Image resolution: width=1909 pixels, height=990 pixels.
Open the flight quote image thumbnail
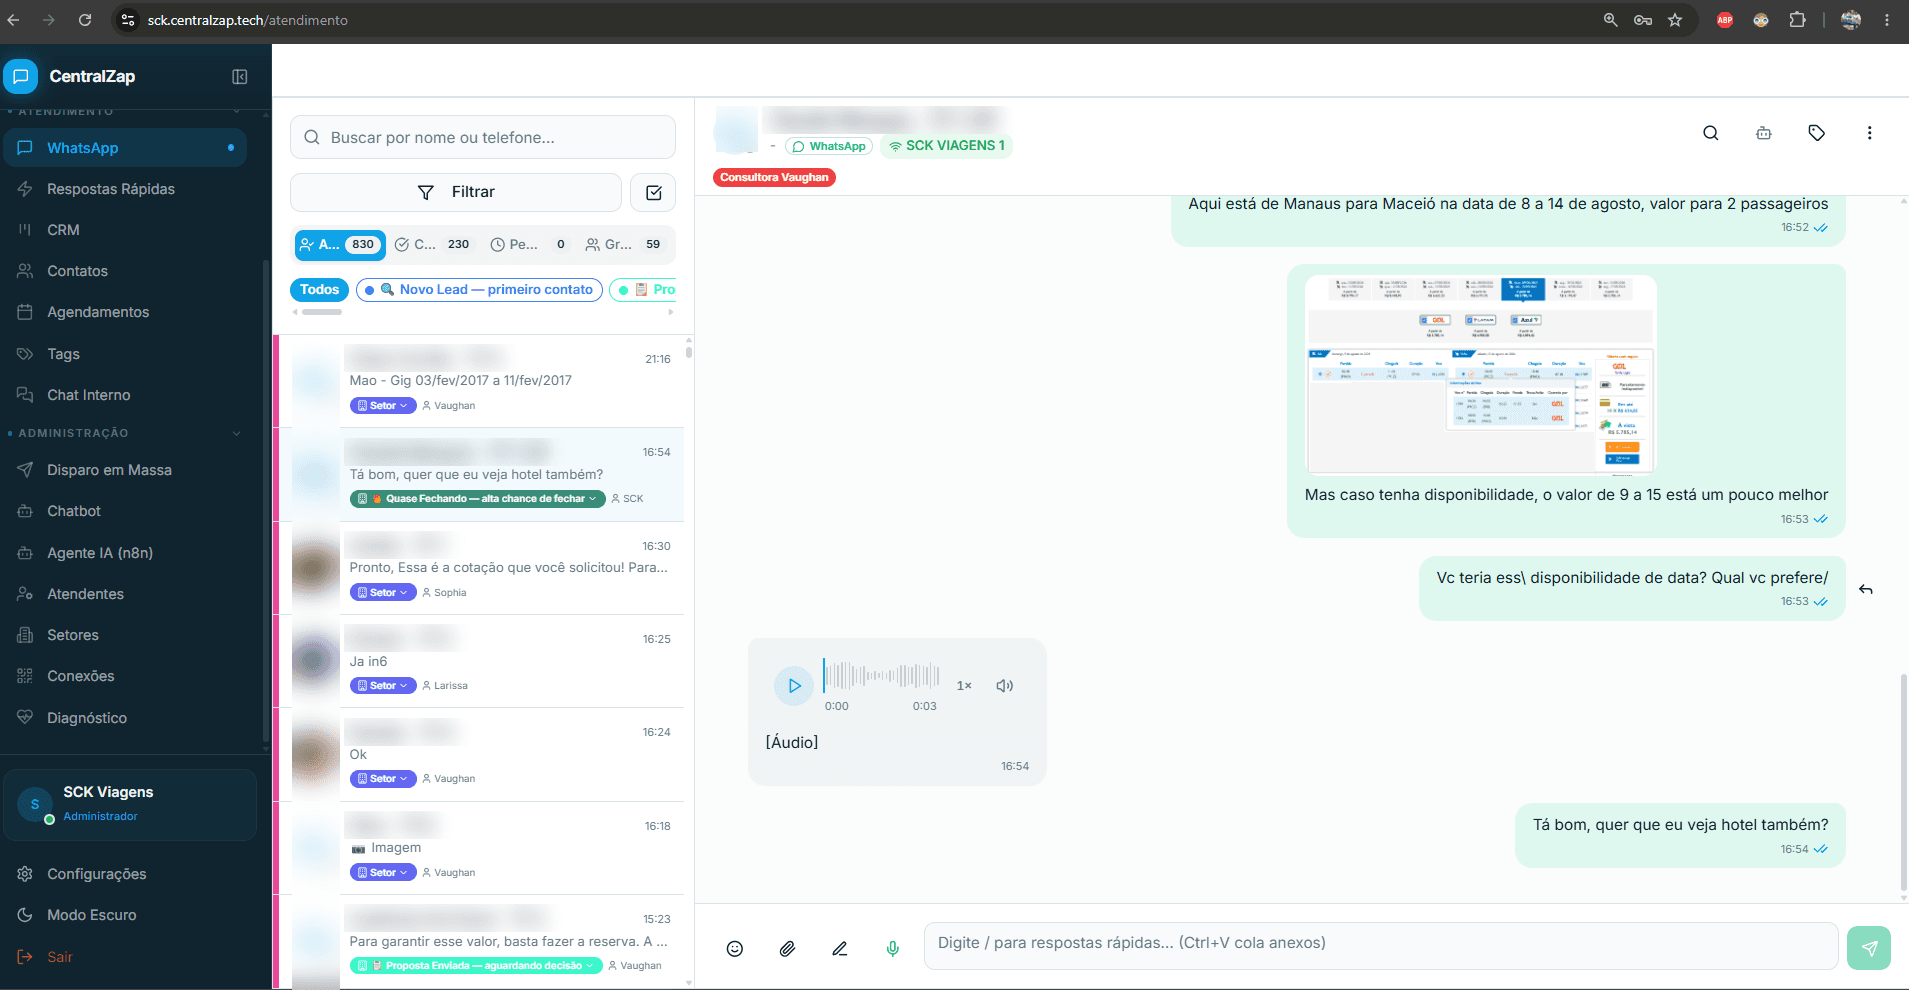1481,375
